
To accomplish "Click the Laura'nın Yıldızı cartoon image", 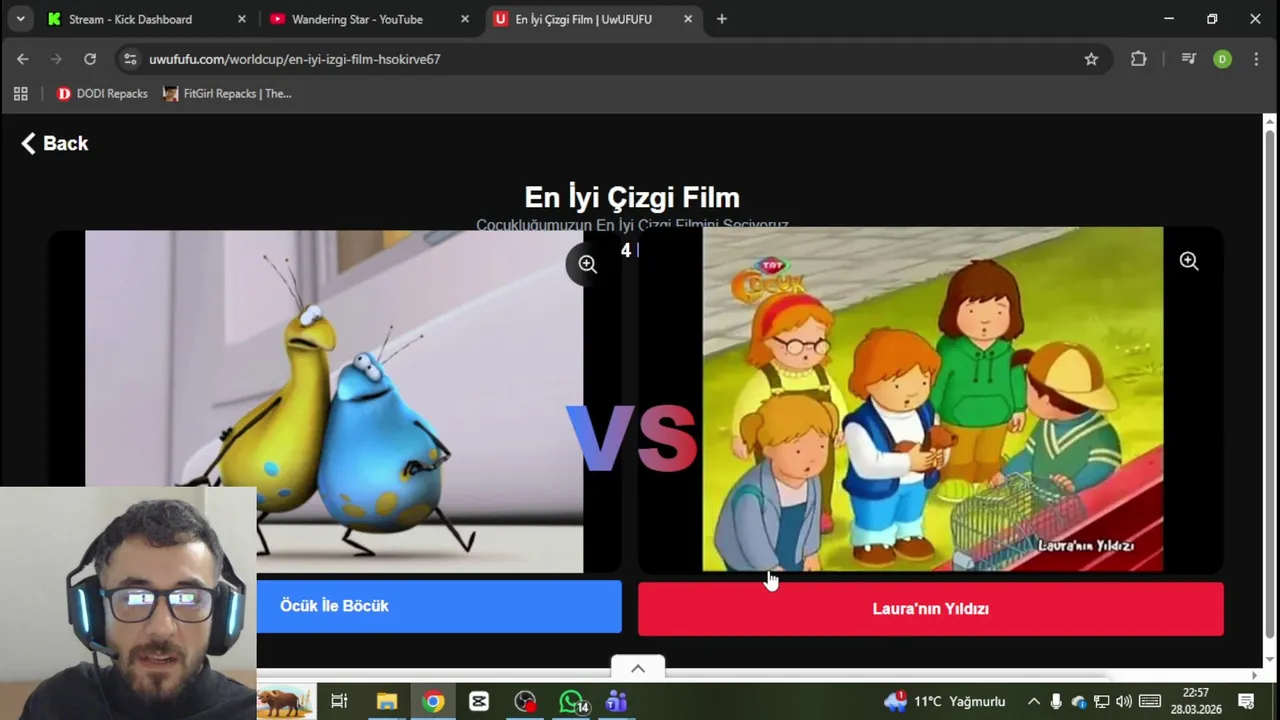I will (932, 399).
